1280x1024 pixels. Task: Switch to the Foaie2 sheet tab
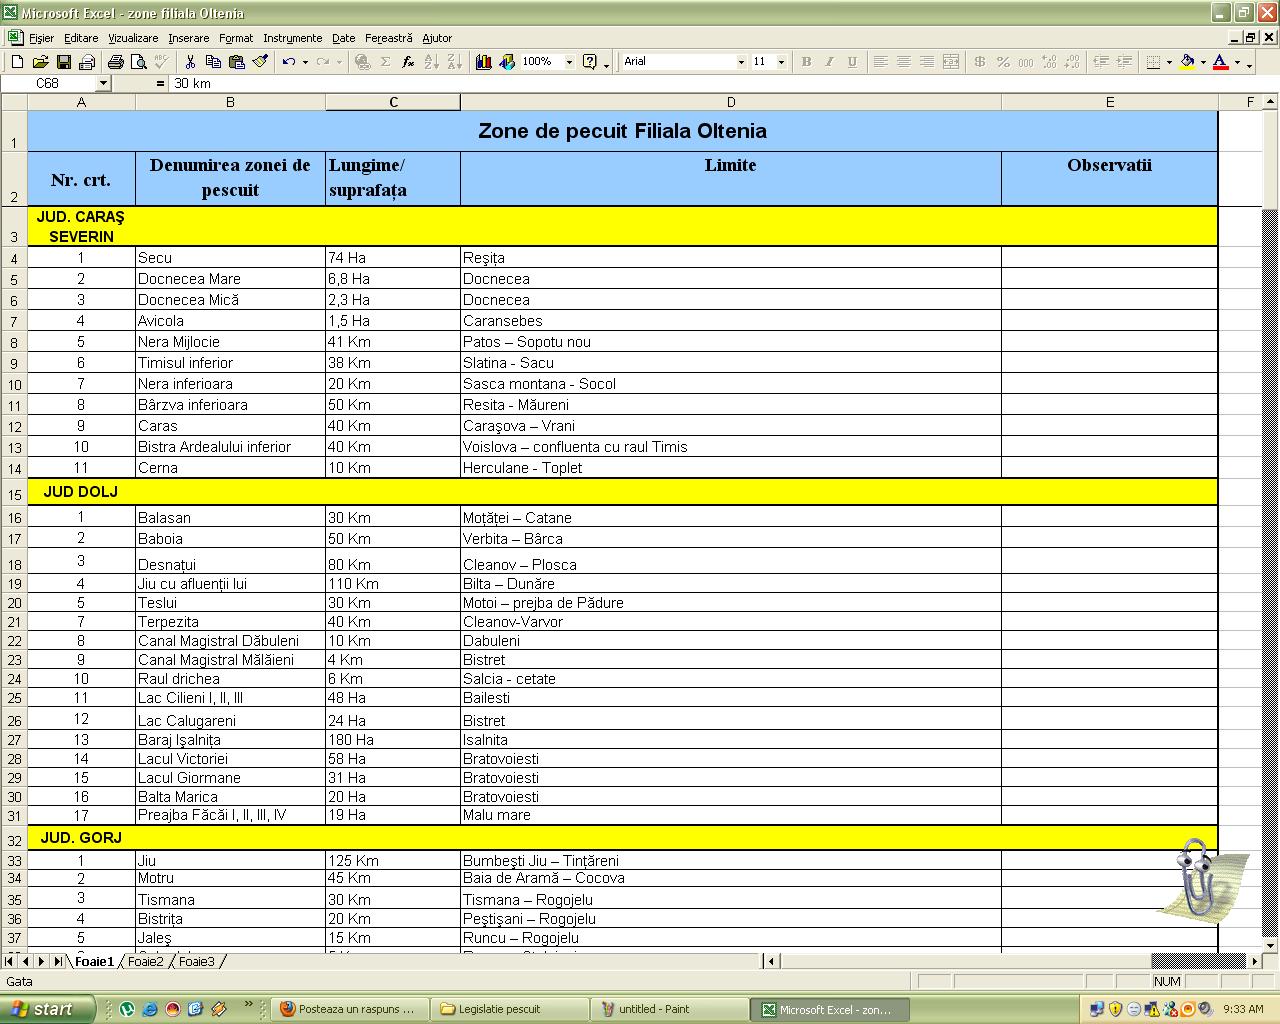coord(146,961)
